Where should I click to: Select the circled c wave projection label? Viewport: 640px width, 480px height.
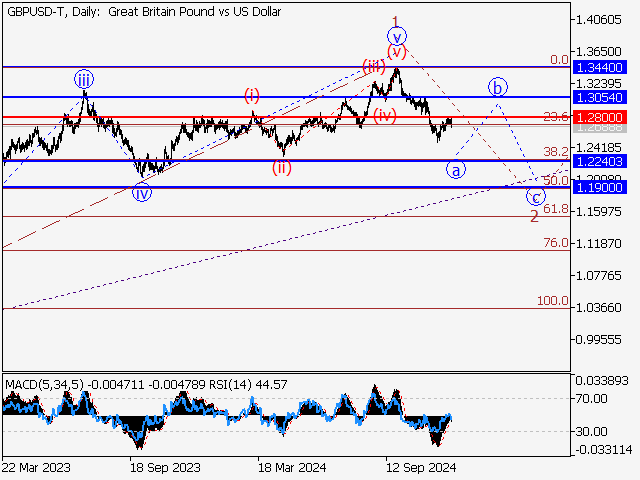(536, 195)
